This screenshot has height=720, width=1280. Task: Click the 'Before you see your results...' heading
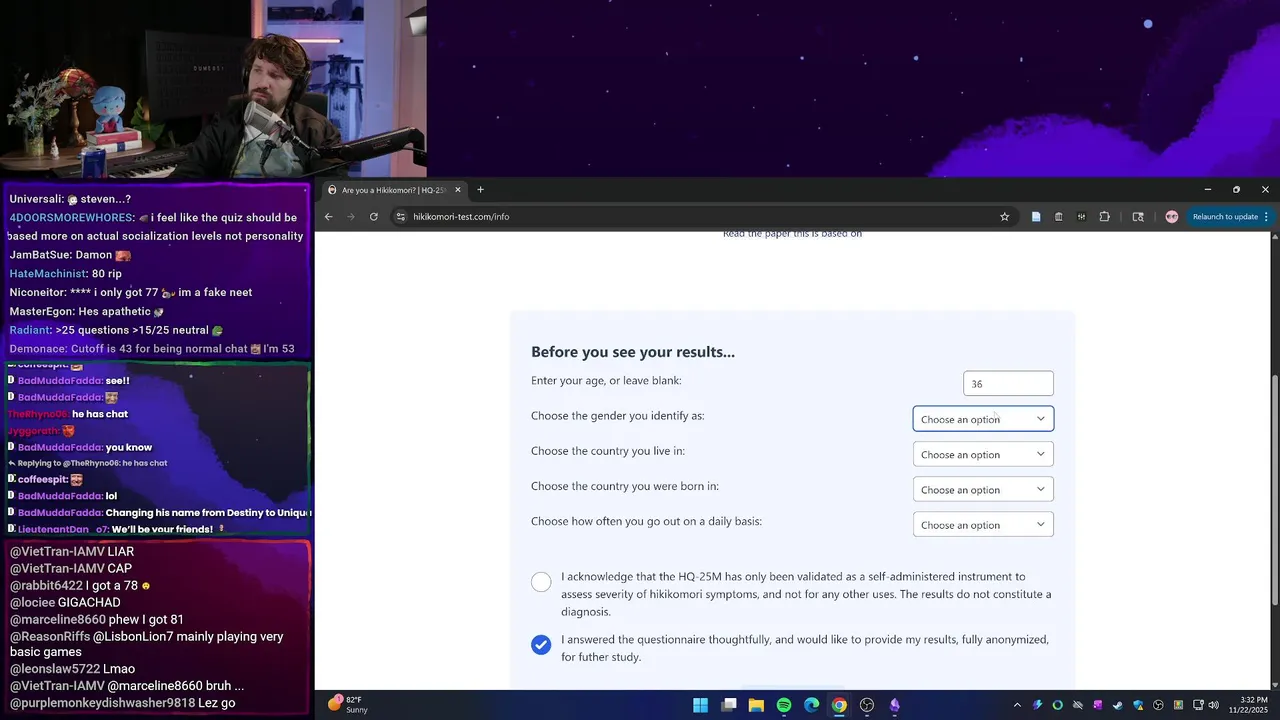(x=633, y=352)
